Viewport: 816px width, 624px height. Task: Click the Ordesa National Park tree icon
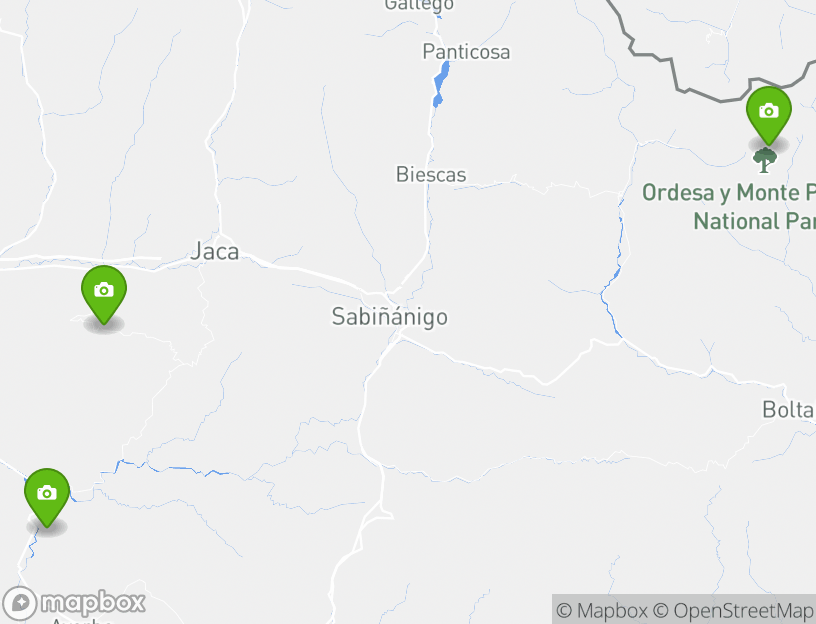click(x=764, y=160)
